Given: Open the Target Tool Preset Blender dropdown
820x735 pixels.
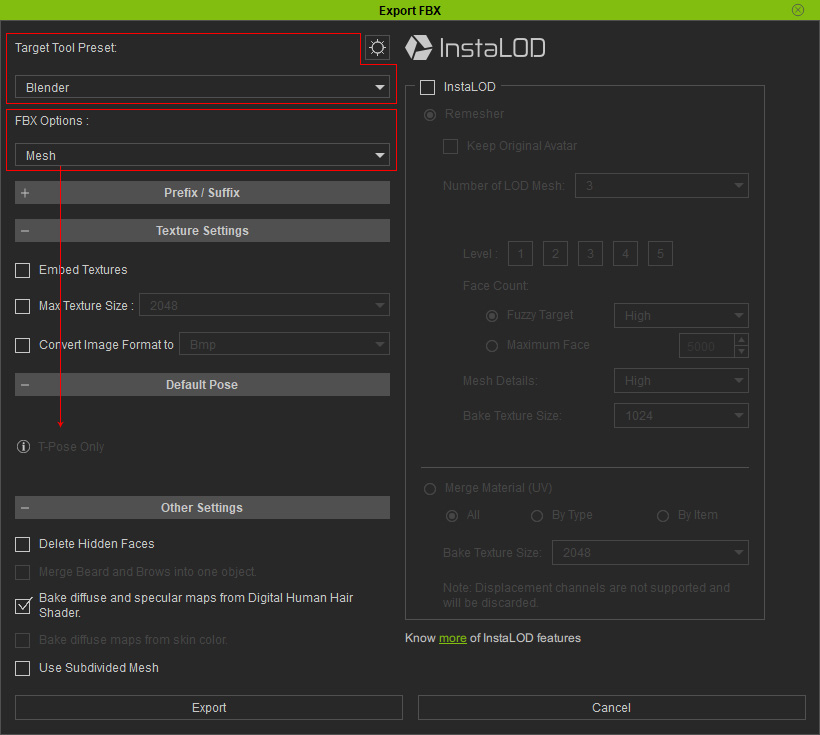Looking at the screenshot, I should pyautogui.click(x=202, y=87).
